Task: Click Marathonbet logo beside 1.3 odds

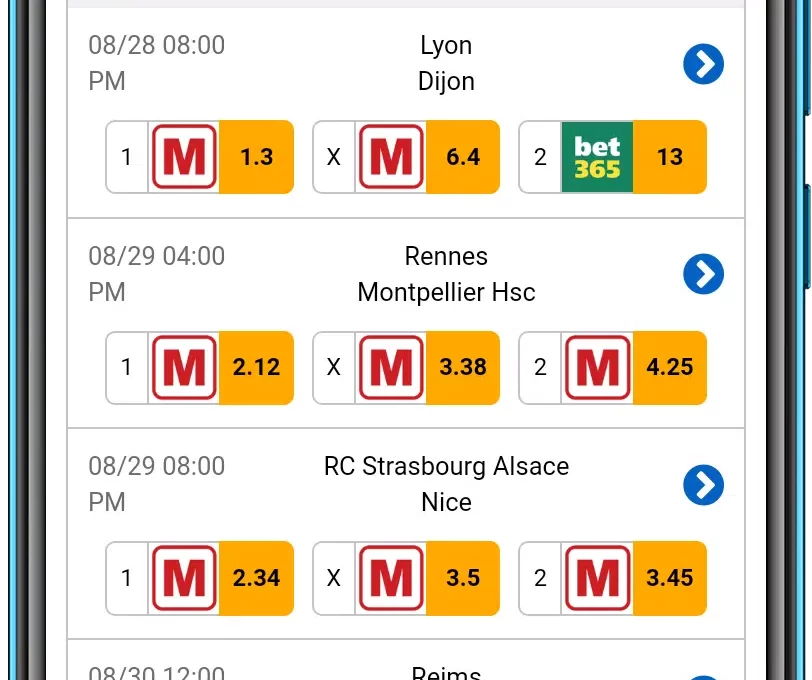Action: point(184,157)
